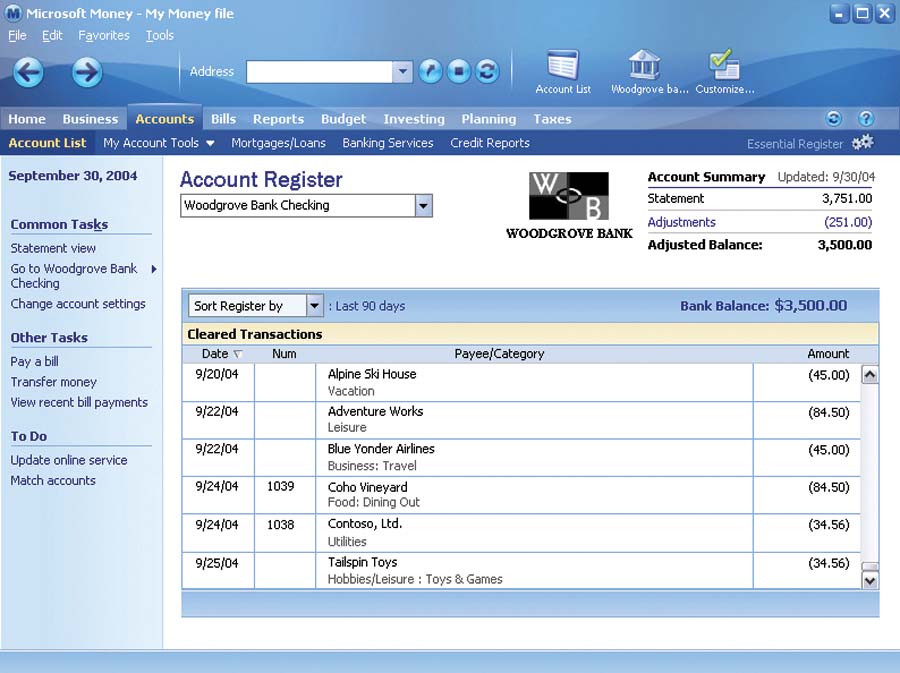Switch to the Investing tab
The width and height of the screenshot is (900, 673).
[x=414, y=119]
